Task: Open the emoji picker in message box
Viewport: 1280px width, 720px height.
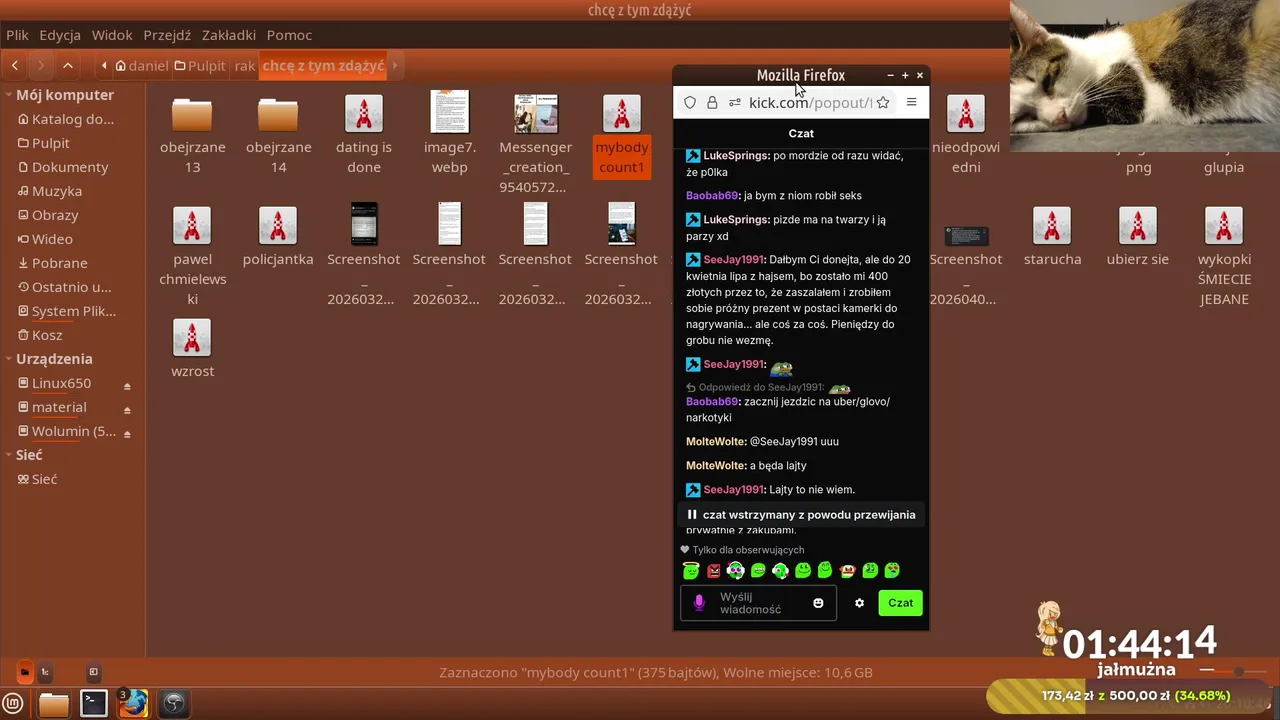Action: pos(818,603)
